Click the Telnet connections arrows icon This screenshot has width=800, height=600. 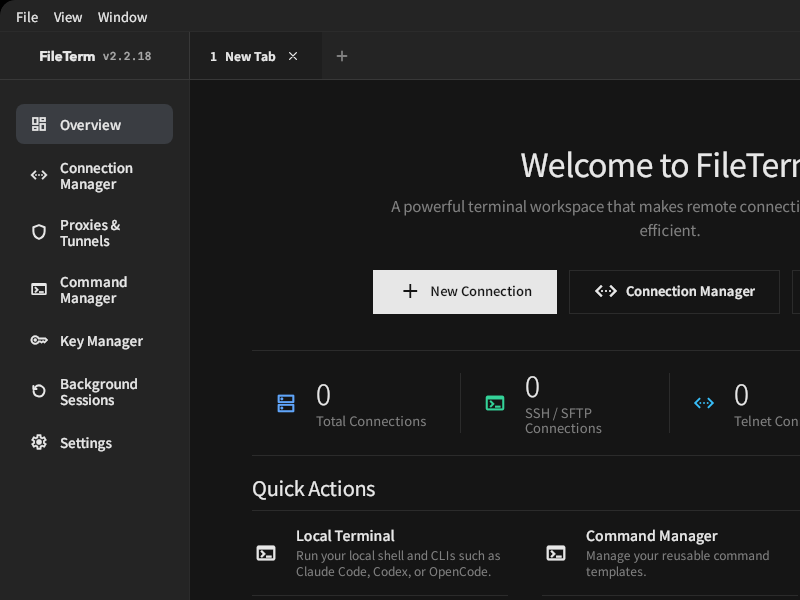coord(704,403)
